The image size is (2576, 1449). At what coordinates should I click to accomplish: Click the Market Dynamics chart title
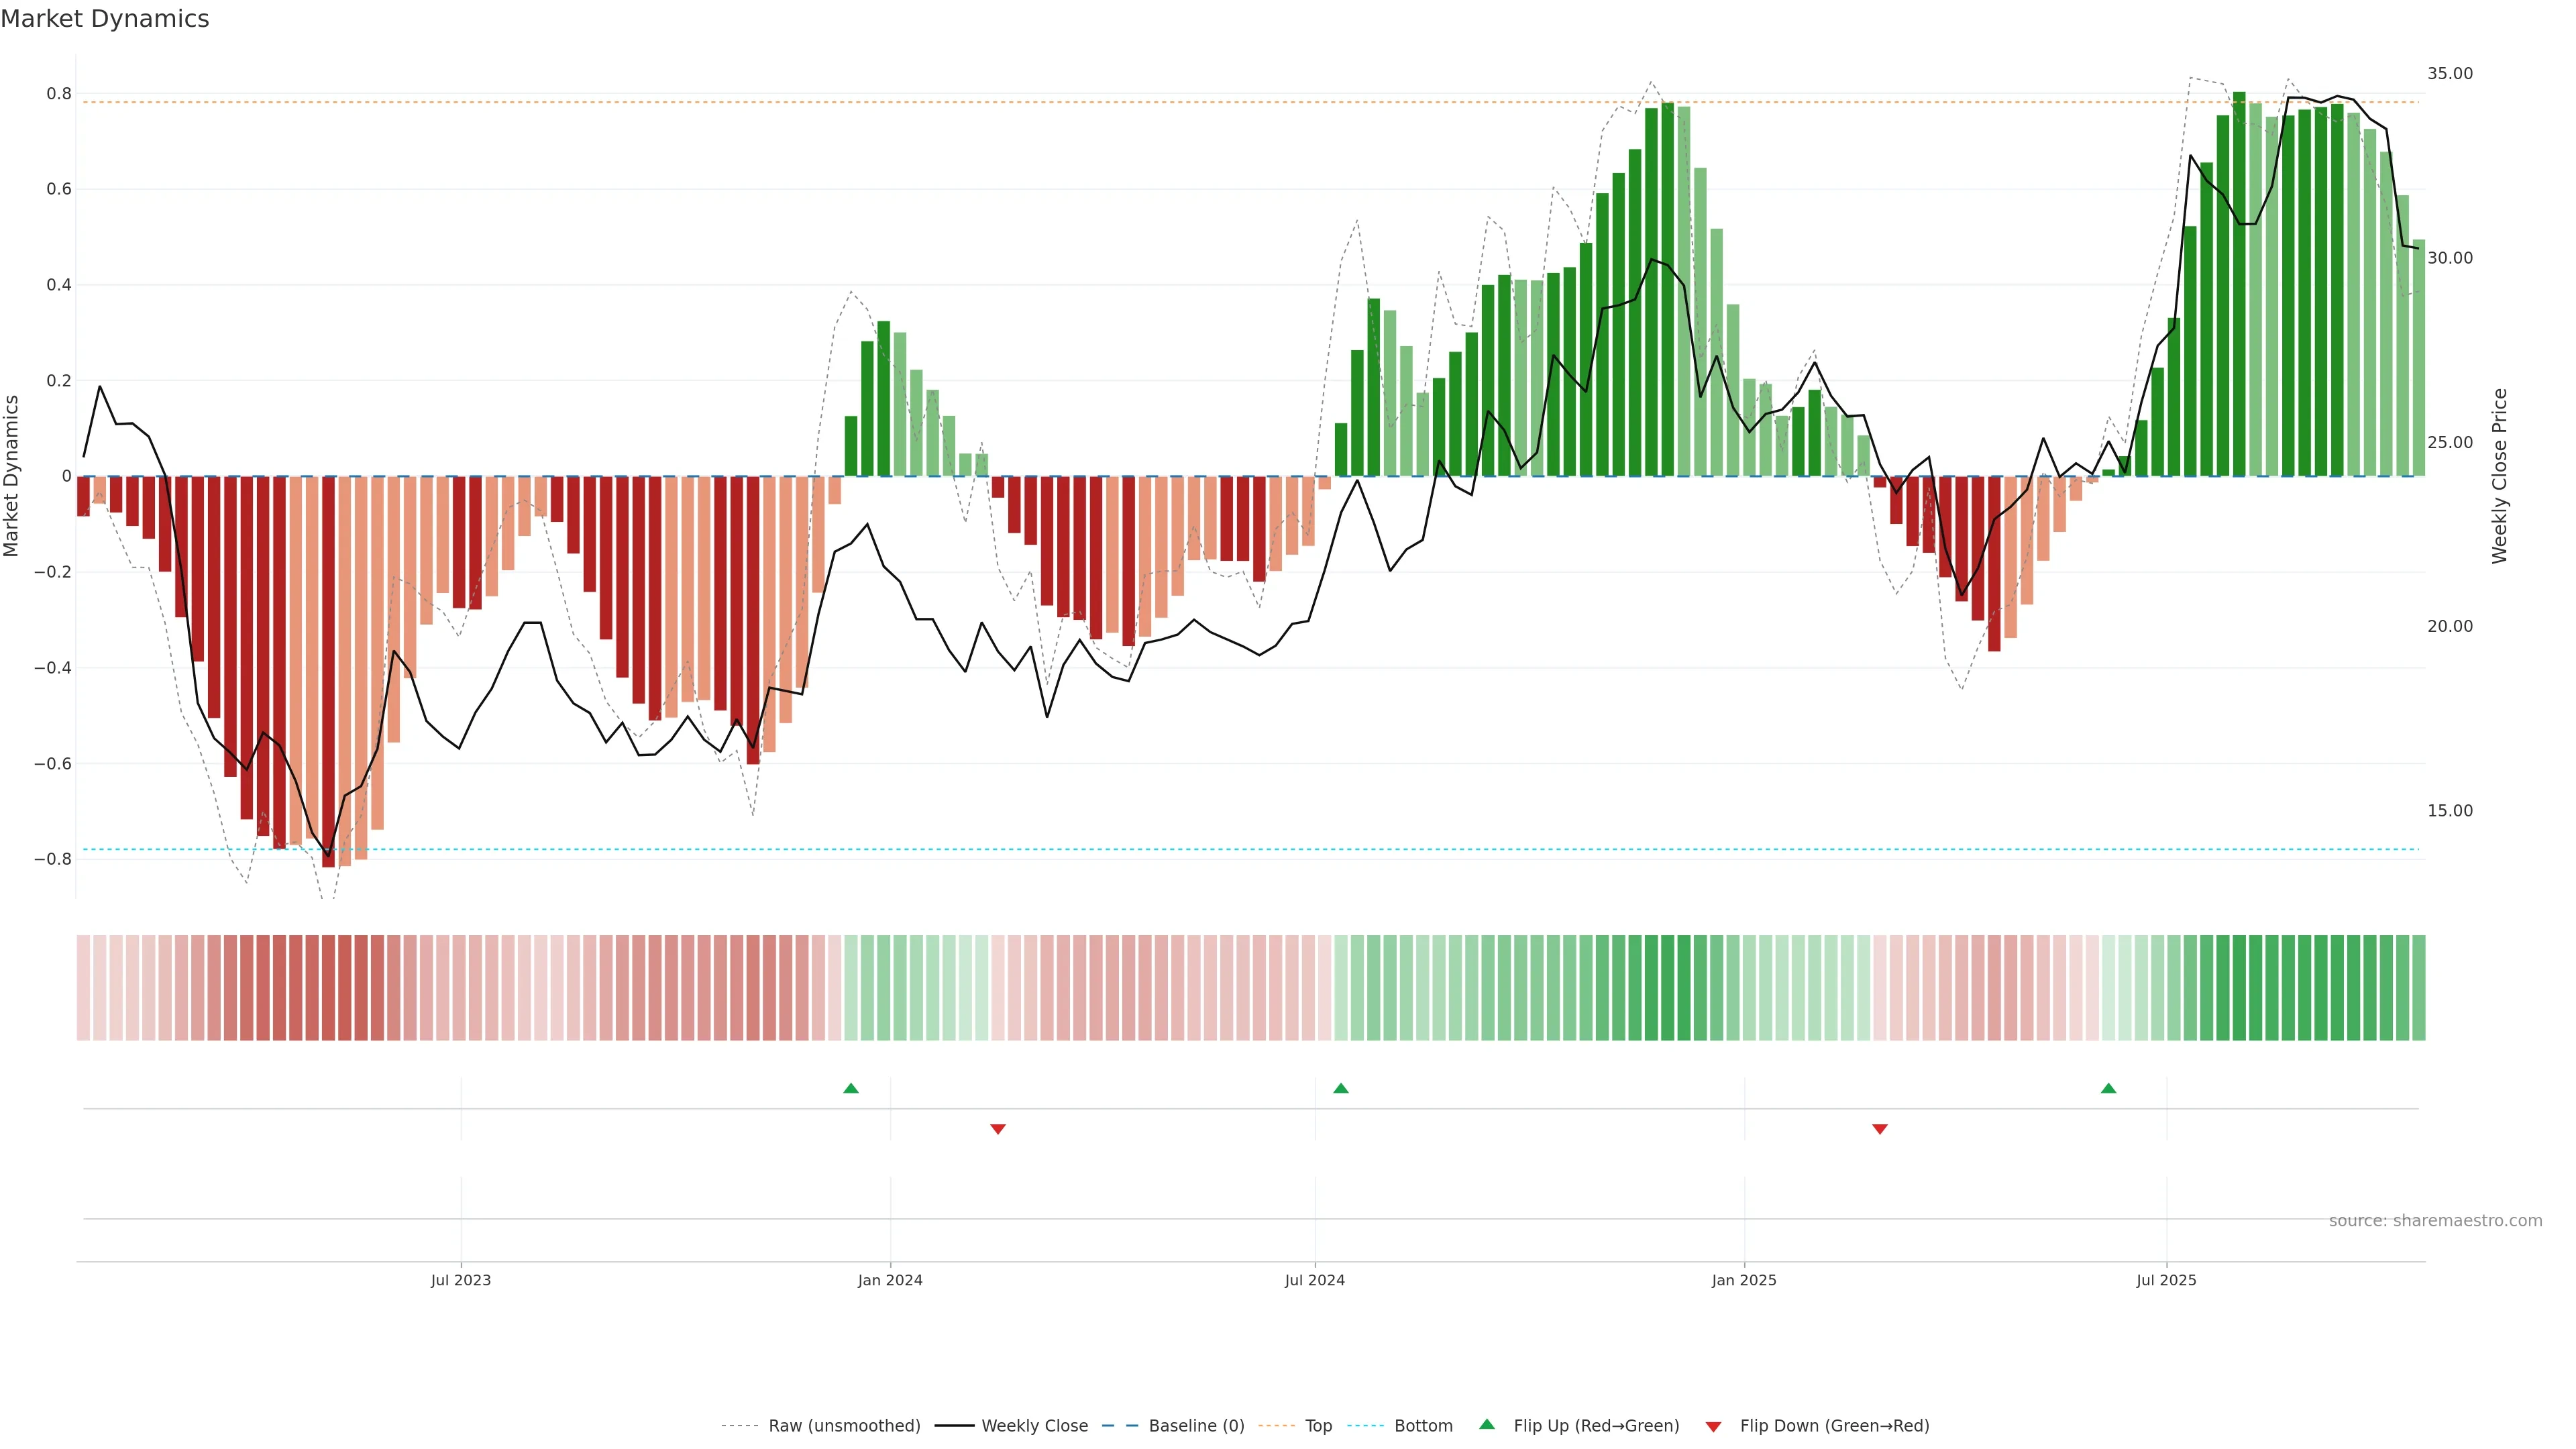(x=105, y=19)
